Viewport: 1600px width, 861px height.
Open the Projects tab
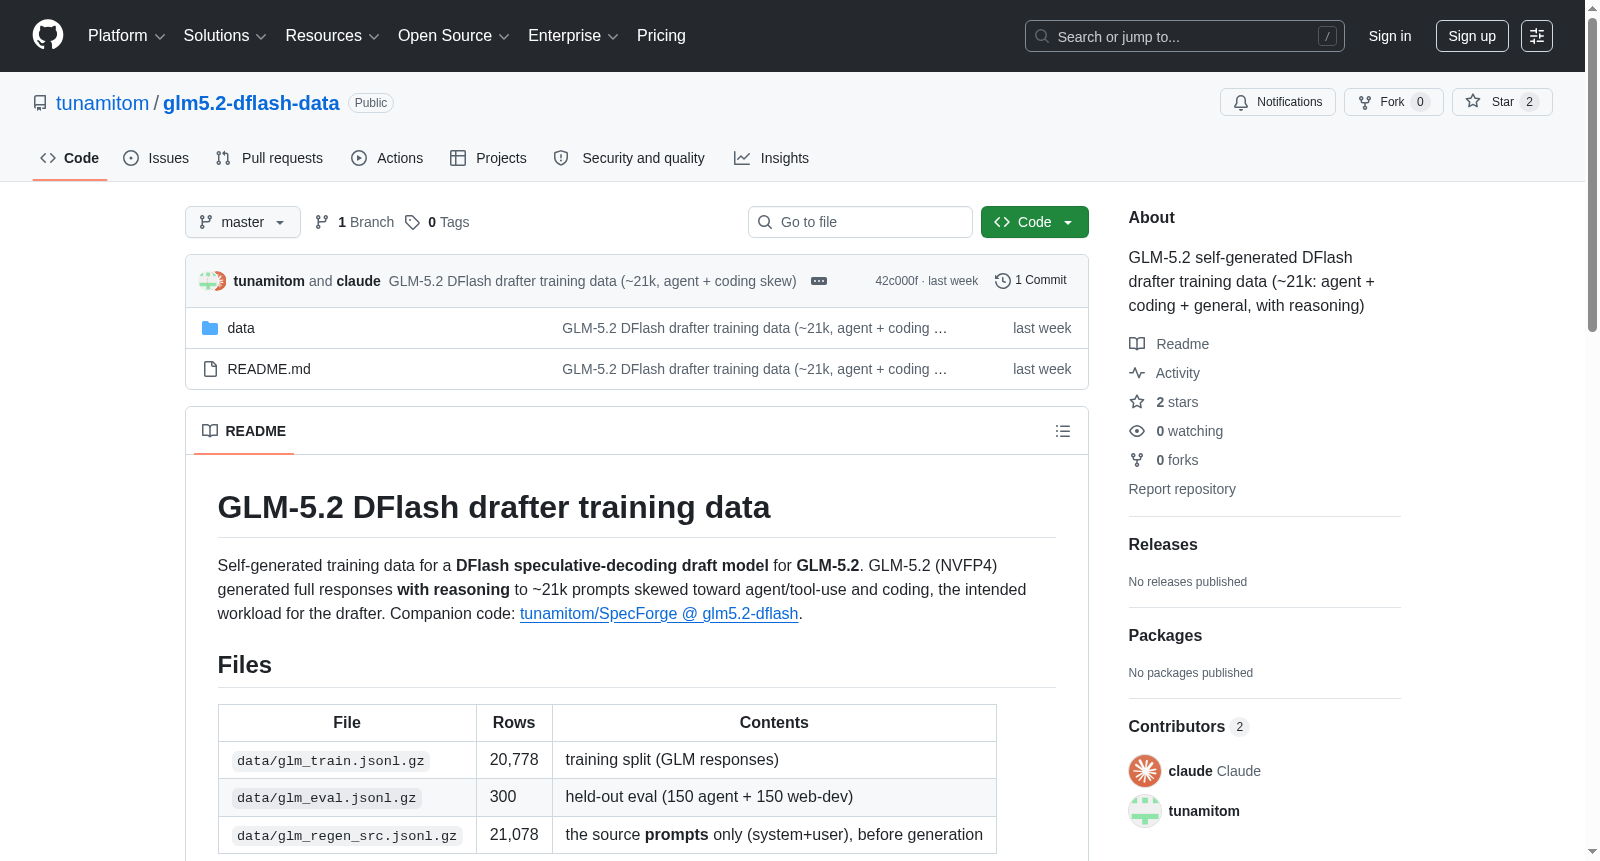[x=488, y=158]
